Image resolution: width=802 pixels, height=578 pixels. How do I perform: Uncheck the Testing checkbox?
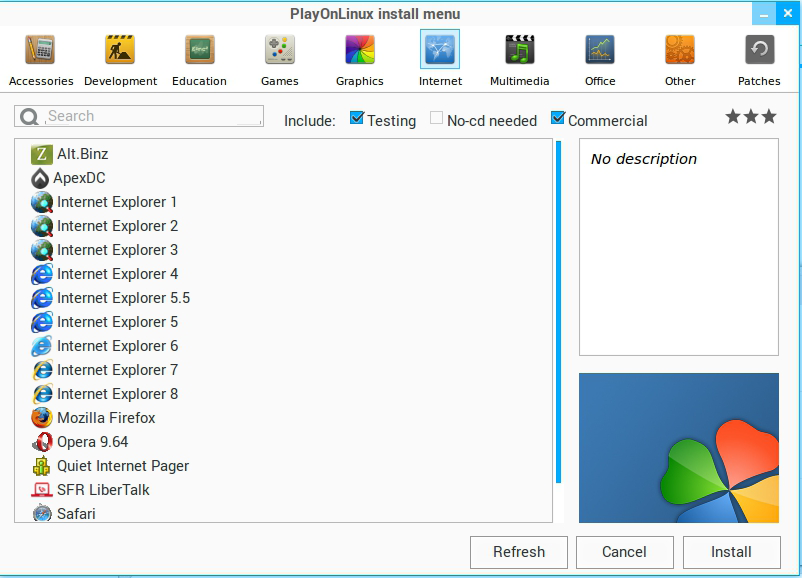(x=357, y=118)
